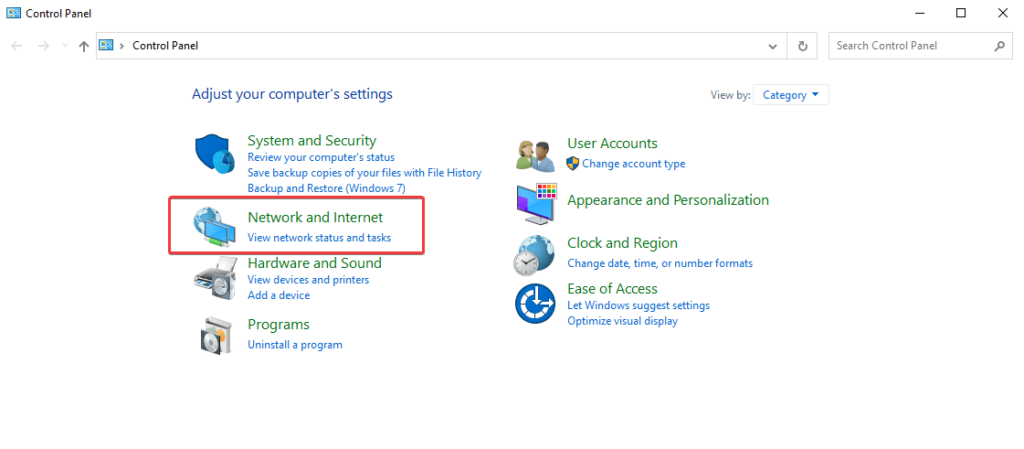Open the Programs disc box icon
This screenshot has width=1024, height=449.
215,335
